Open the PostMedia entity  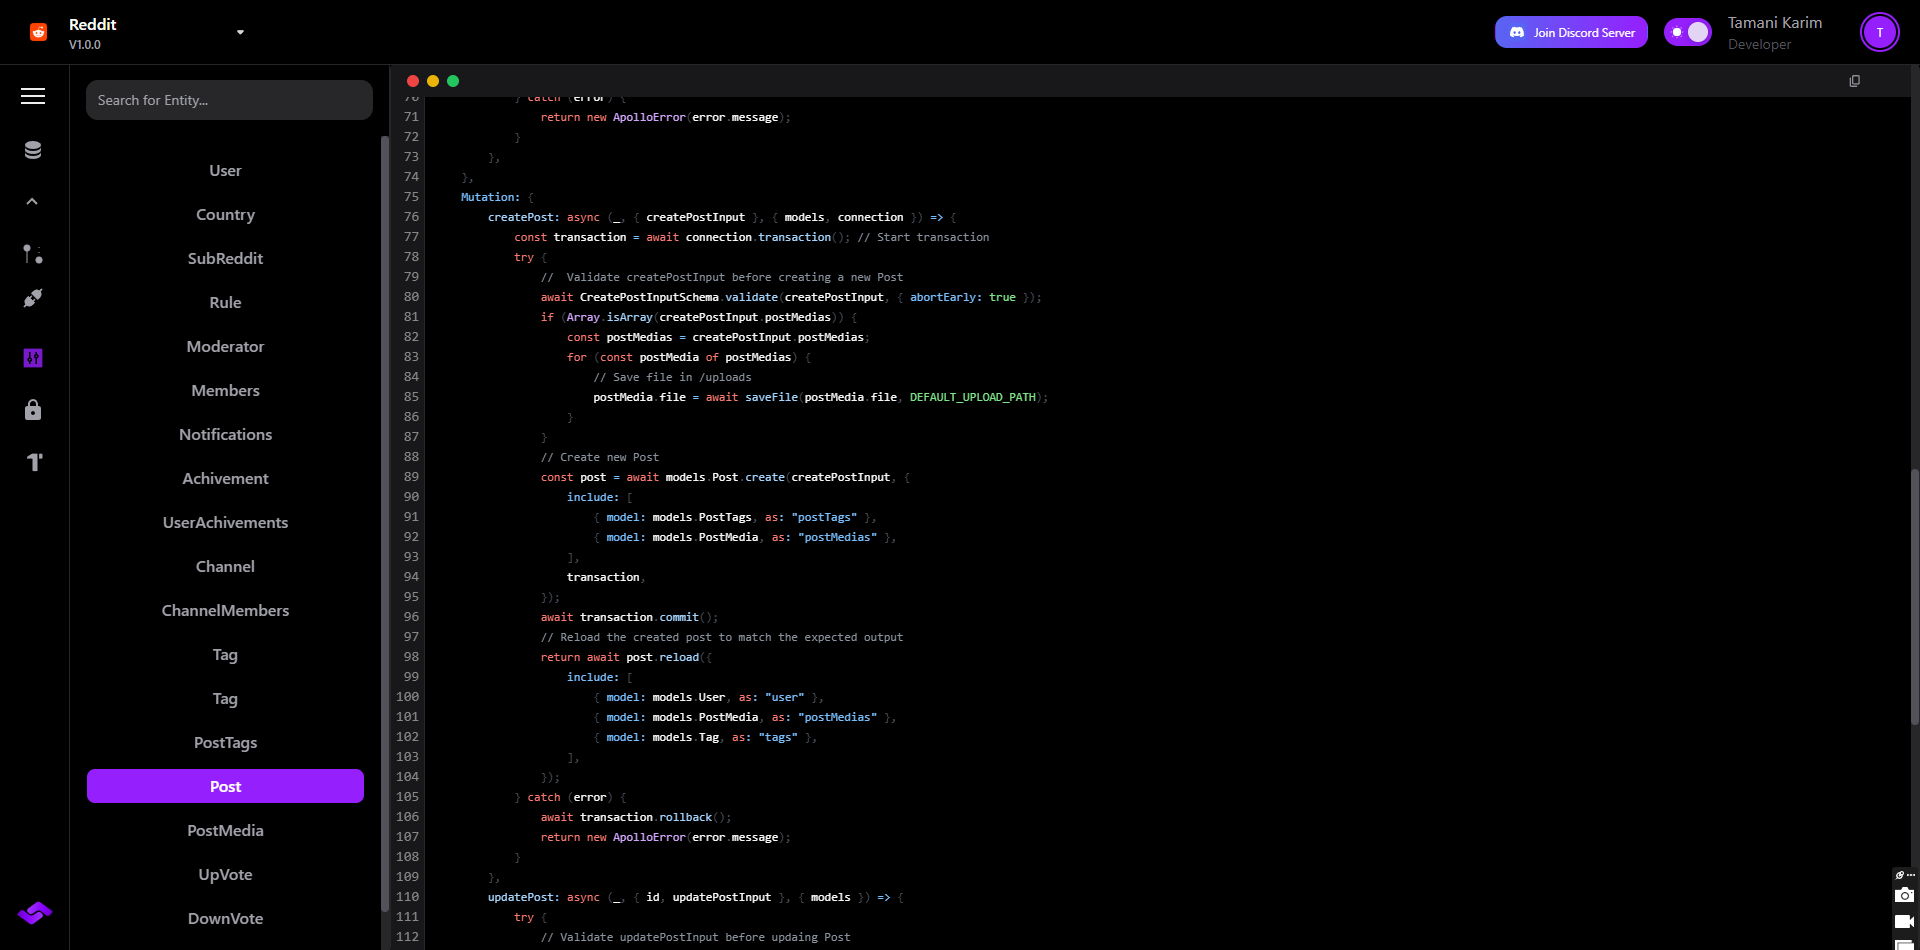point(225,830)
